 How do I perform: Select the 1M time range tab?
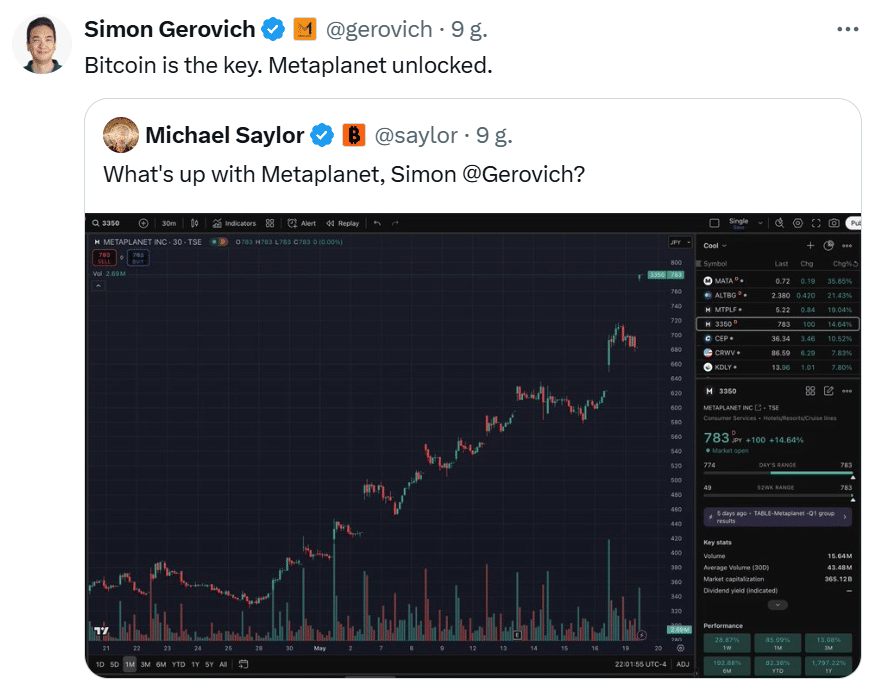click(x=130, y=665)
